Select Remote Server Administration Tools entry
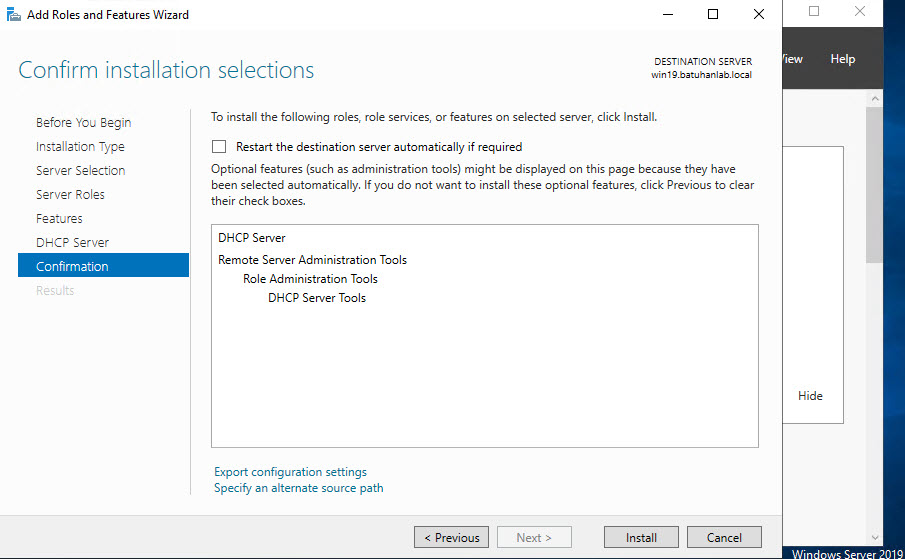The image size is (905, 559). pos(312,260)
